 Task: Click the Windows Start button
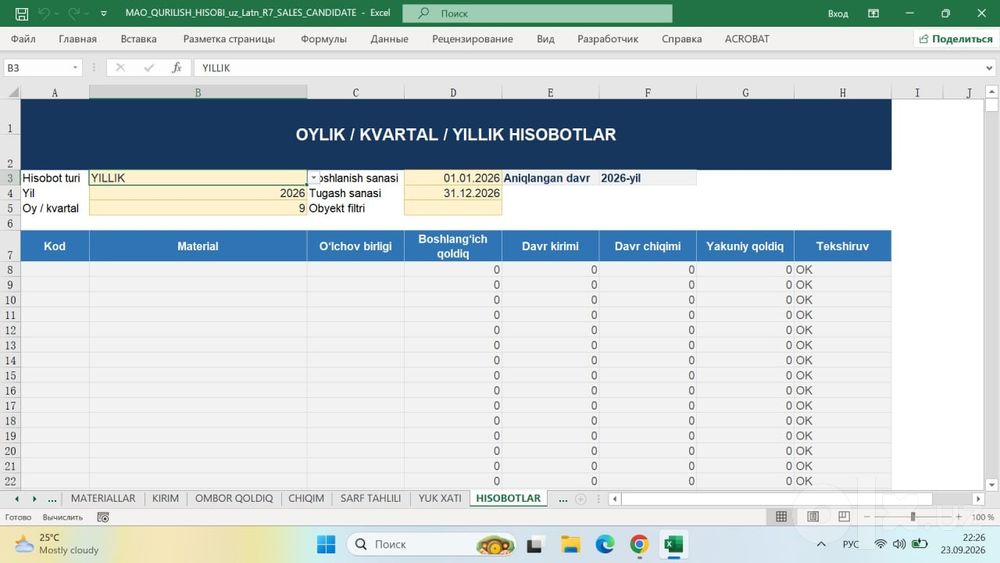(x=326, y=545)
